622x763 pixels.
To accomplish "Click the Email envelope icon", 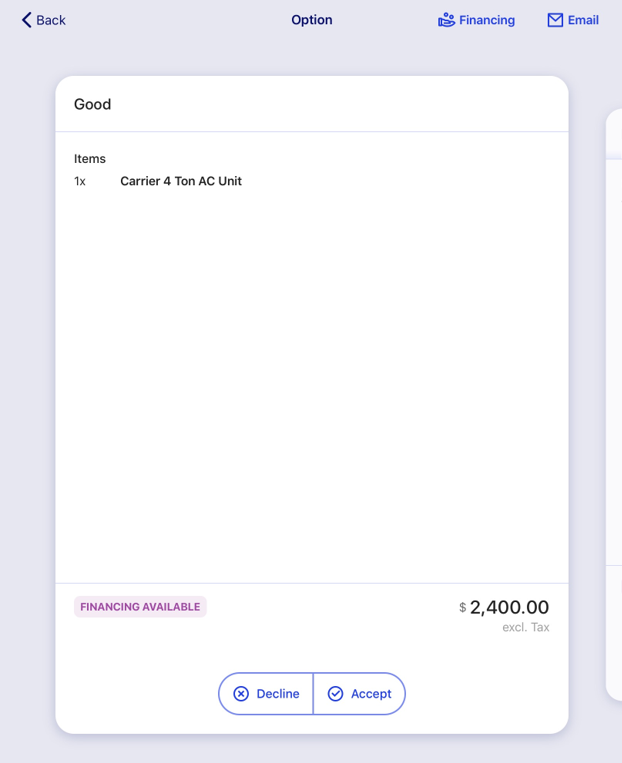I will (555, 20).
